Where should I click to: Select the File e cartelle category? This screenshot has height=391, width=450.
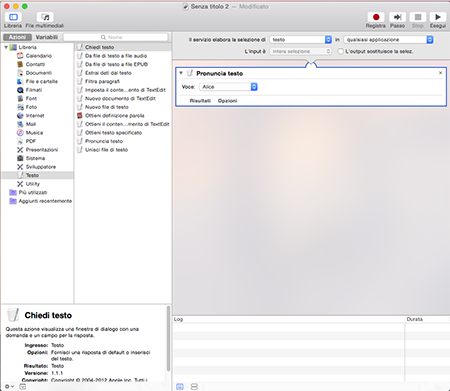(42, 81)
